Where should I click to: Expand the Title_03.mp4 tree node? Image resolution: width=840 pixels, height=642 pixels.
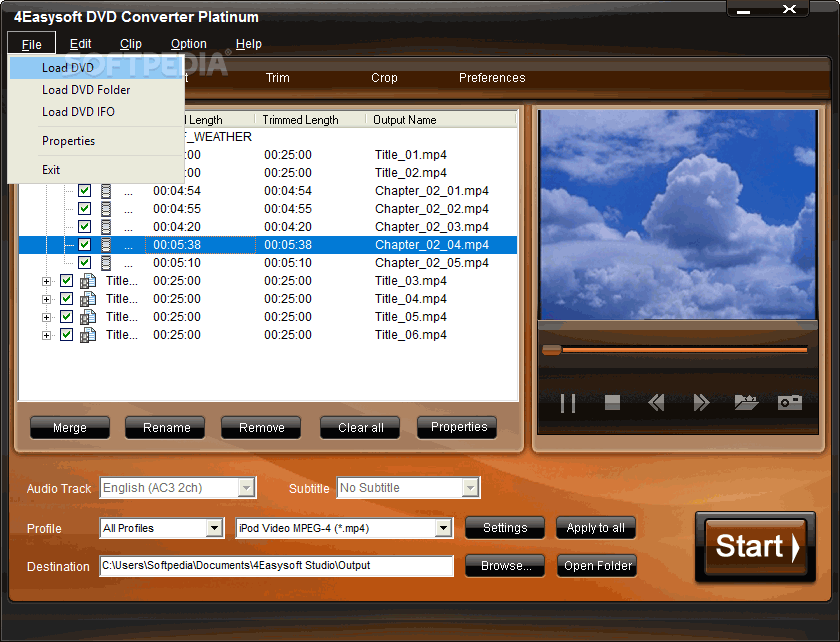pyautogui.click(x=47, y=281)
